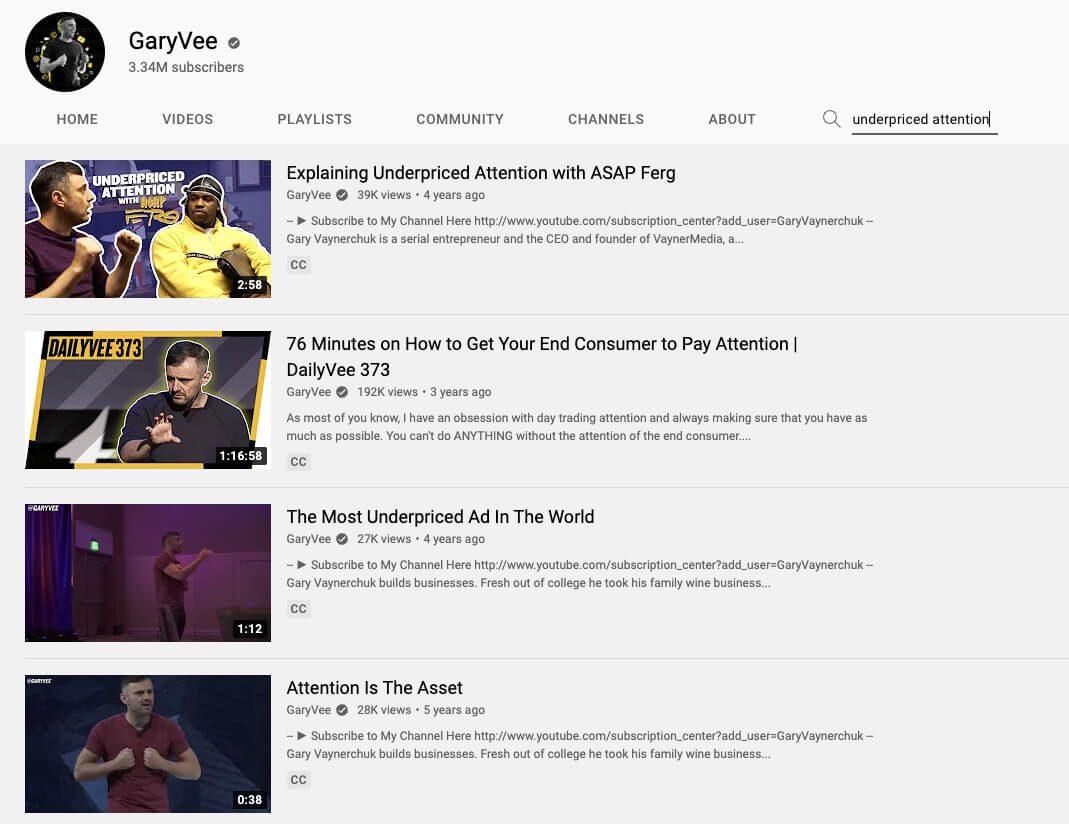
Task: Switch to the VIDEOS tab
Action: pos(187,119)
